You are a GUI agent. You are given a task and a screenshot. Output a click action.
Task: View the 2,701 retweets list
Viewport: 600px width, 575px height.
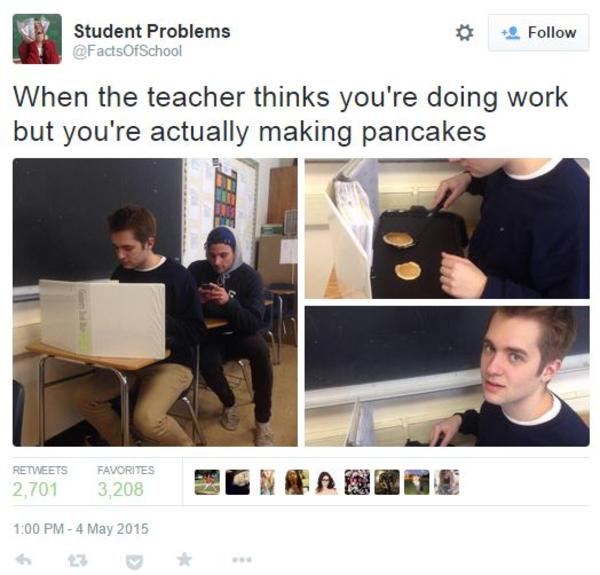(x=40, y=482)
